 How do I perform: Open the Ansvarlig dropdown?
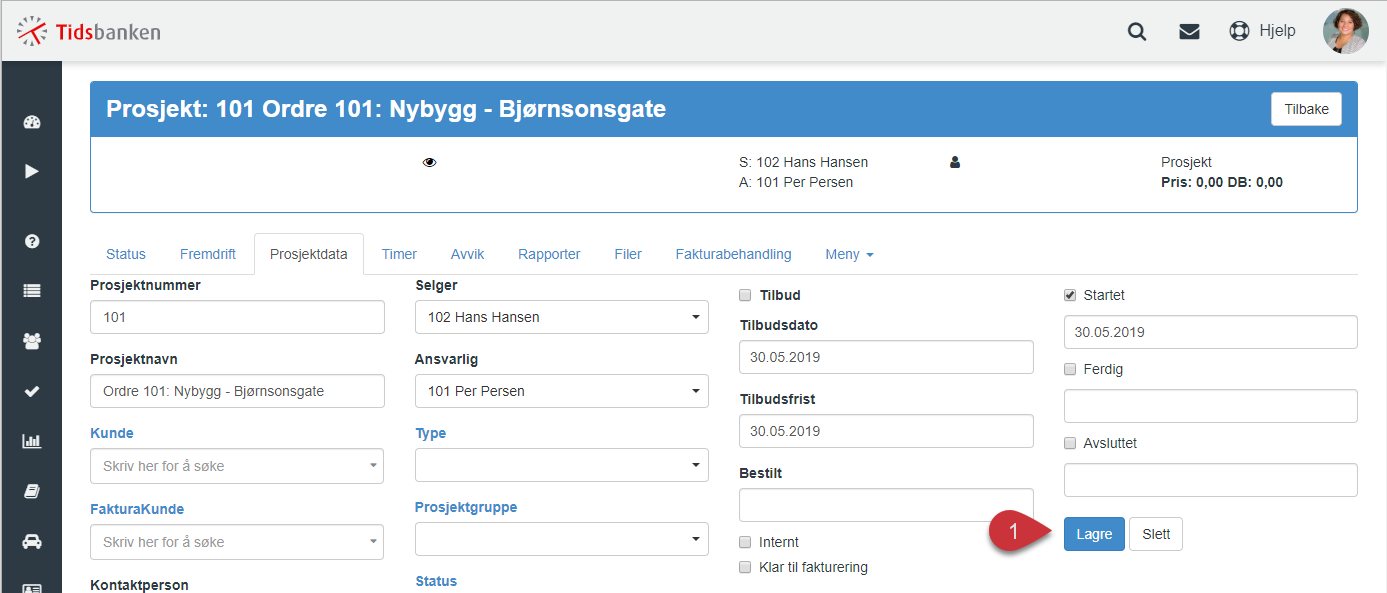pos(562,391)
